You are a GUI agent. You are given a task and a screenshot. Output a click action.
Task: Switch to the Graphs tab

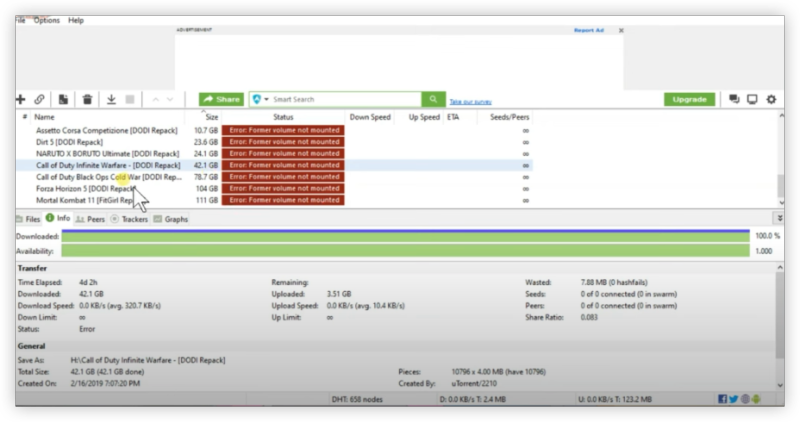point(171,219)
